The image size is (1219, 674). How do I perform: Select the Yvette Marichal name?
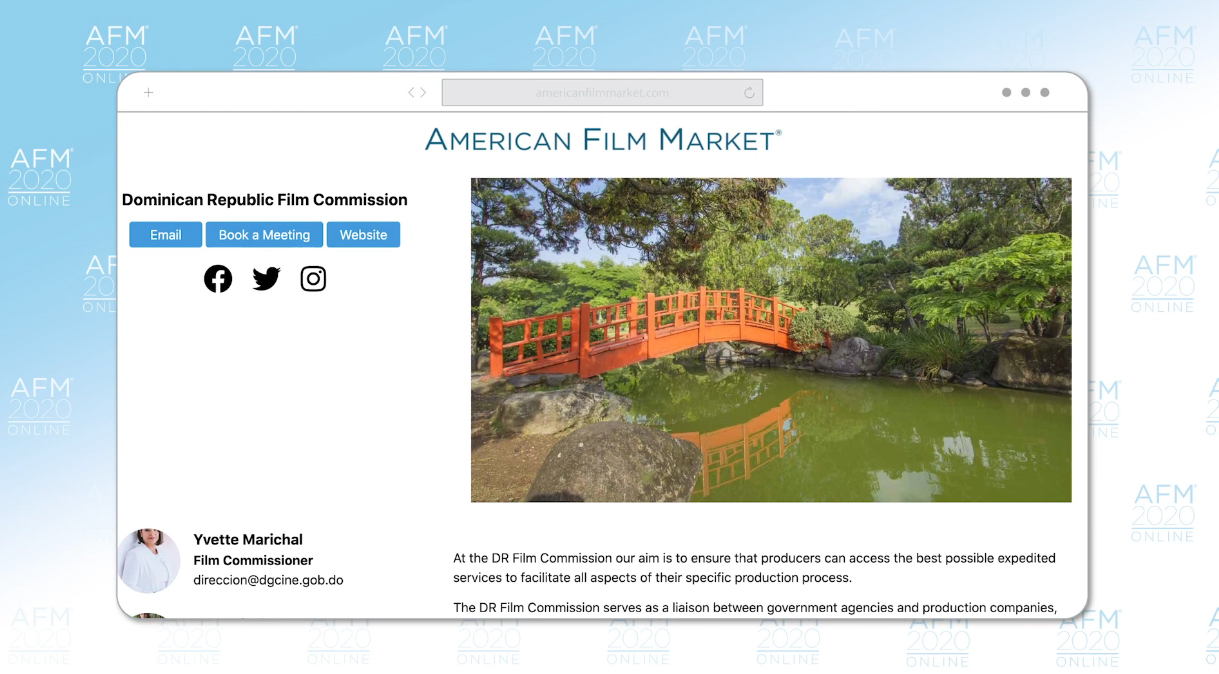tap(248, 539)
